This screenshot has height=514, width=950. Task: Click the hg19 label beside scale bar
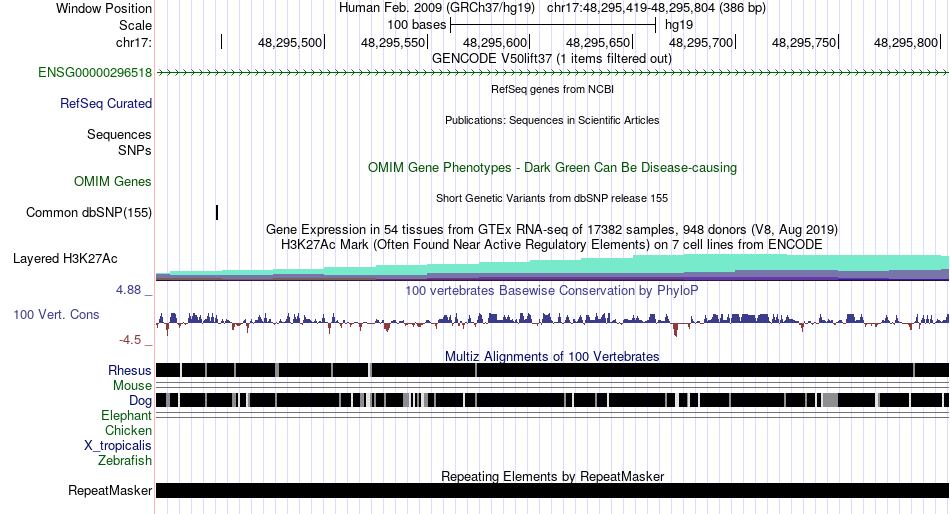pos(679,25)
